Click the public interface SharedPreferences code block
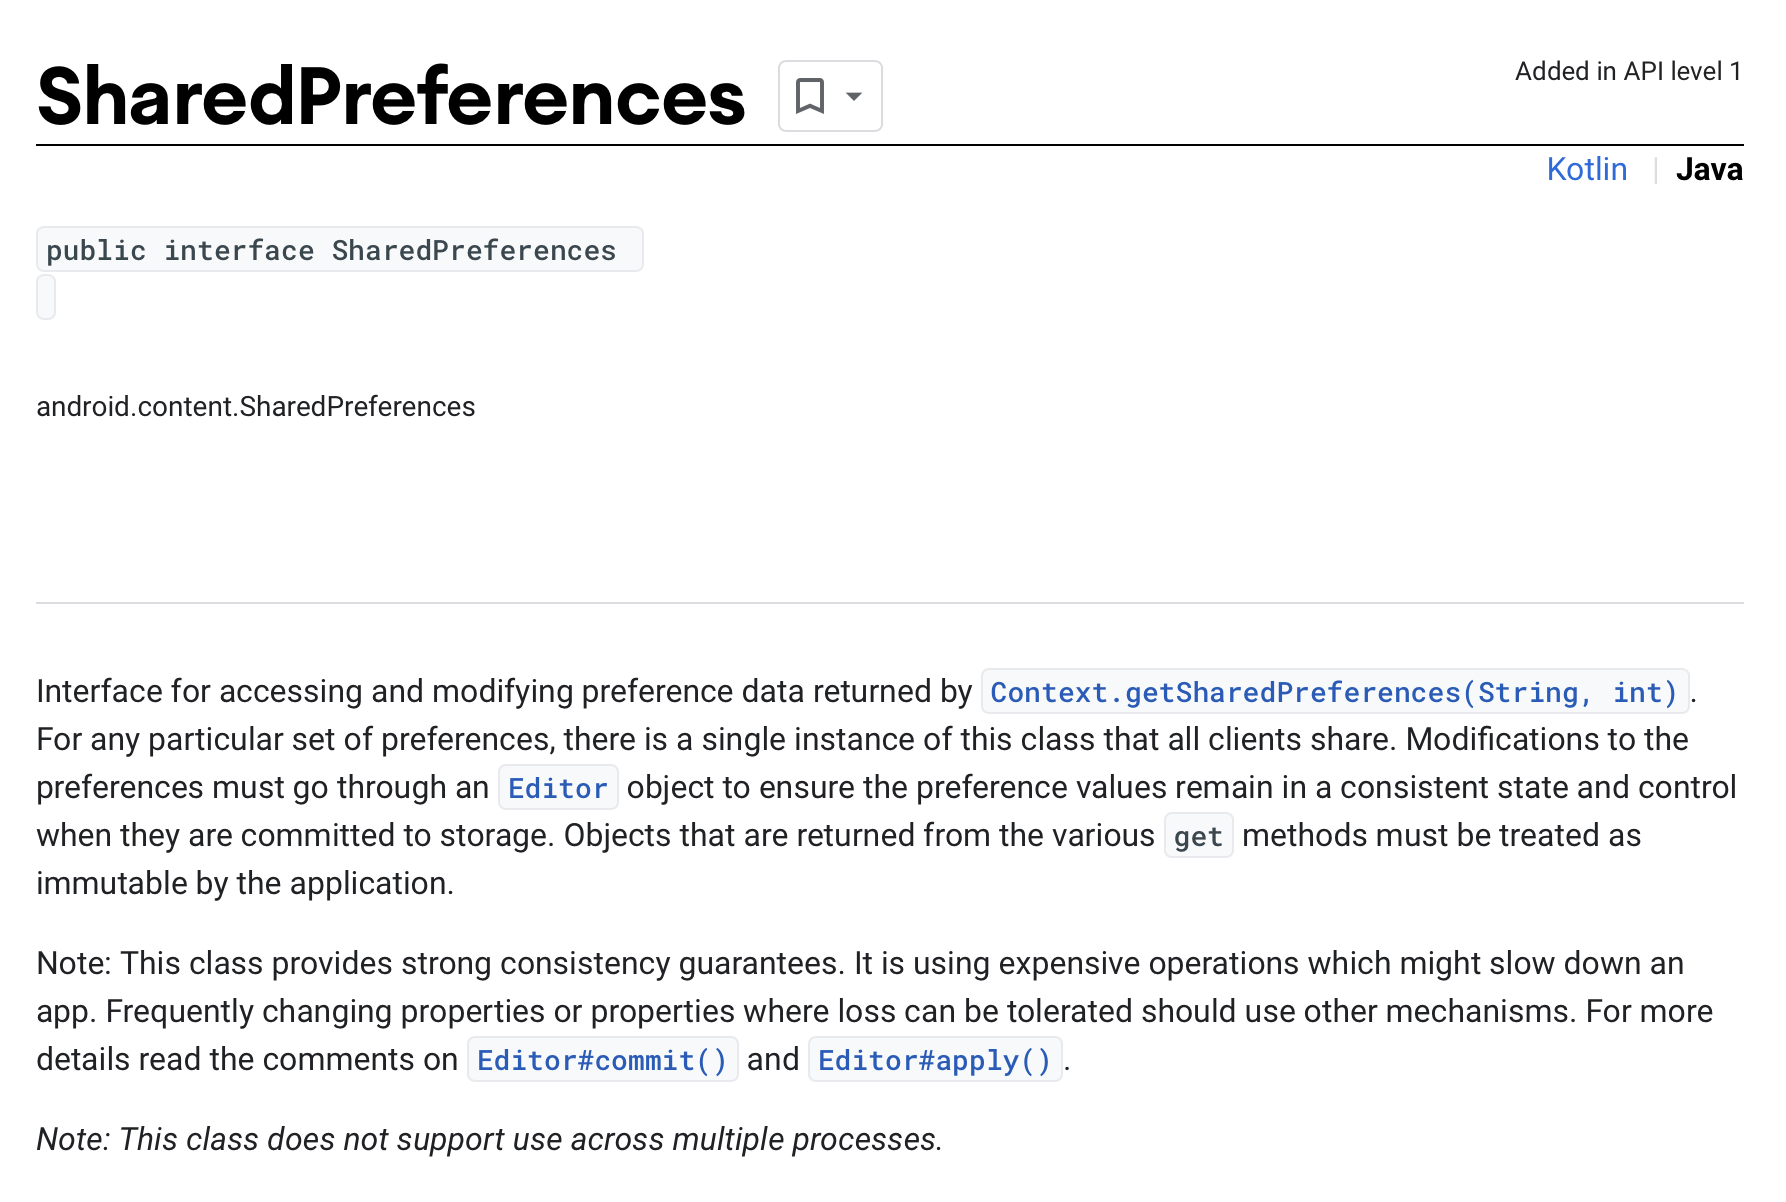This screenshot has width=1786, height=1202. 340,249
